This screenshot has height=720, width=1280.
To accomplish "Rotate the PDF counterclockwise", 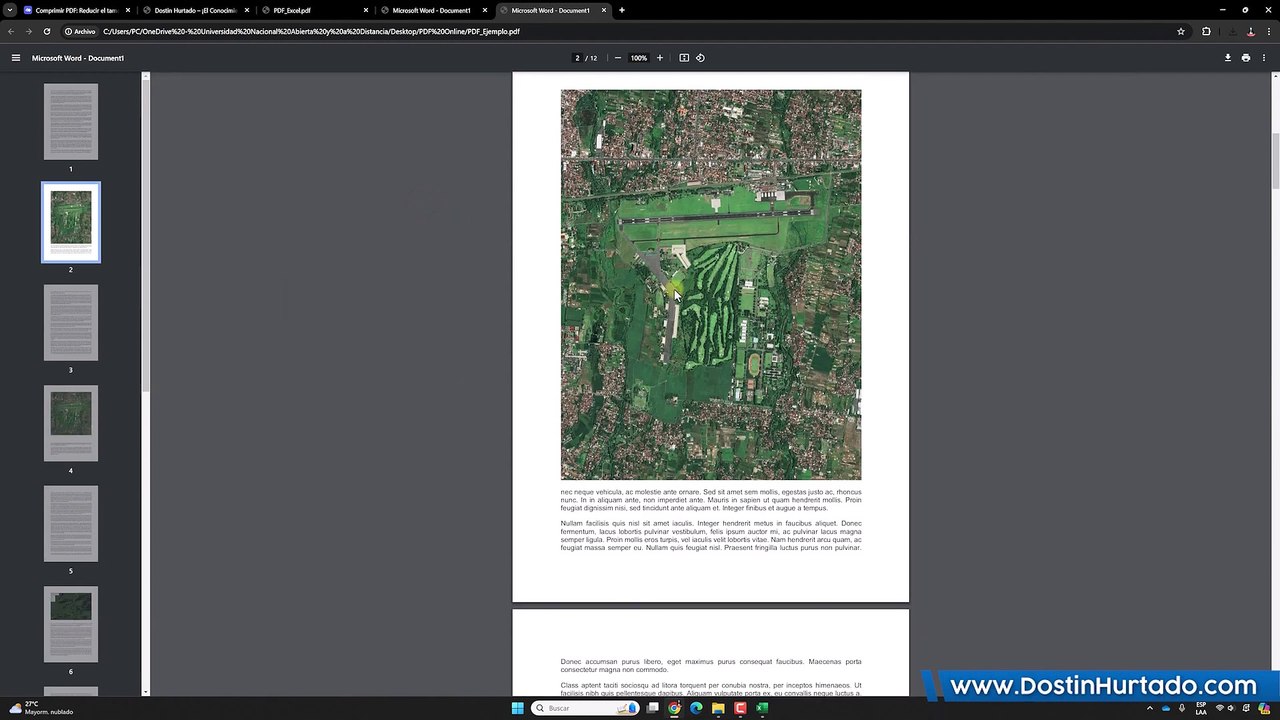I will coord(700,58).
